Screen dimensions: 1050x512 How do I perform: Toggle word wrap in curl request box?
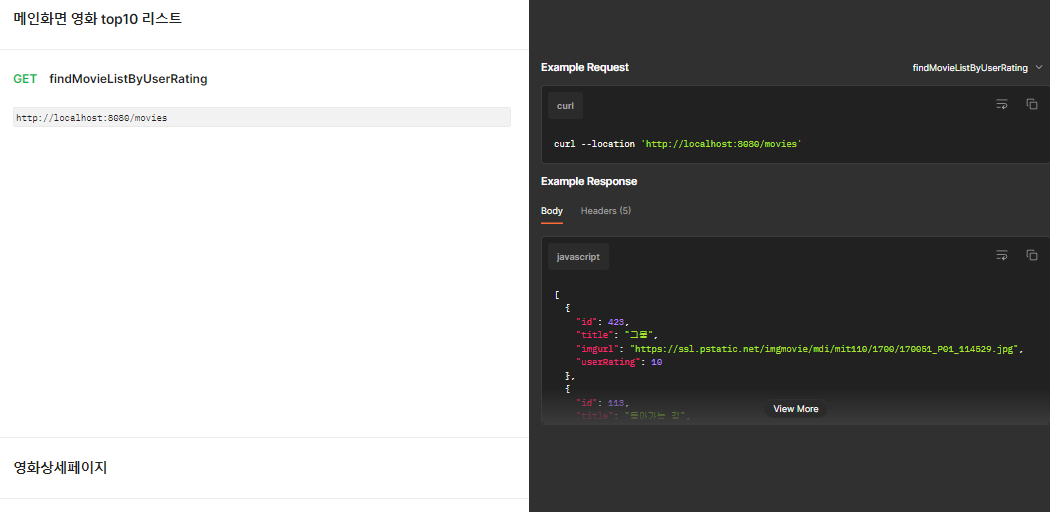click(x=1002, y=104)
